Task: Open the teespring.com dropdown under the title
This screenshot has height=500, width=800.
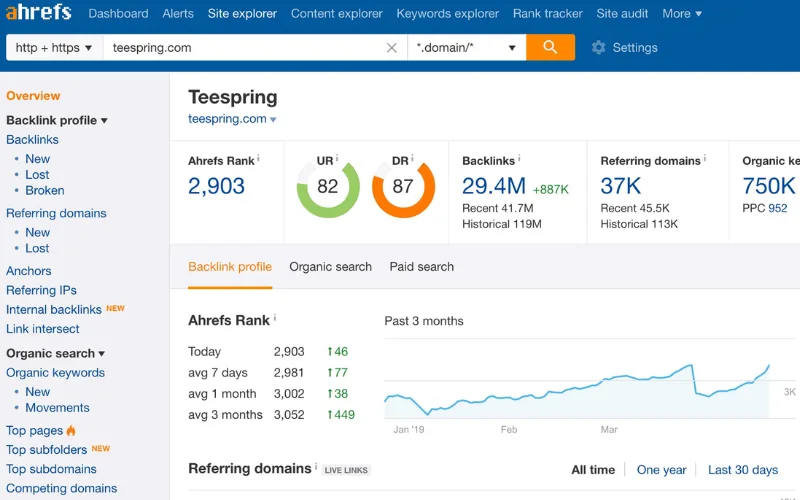Action: pyautogui.click(x=232, y=119)
